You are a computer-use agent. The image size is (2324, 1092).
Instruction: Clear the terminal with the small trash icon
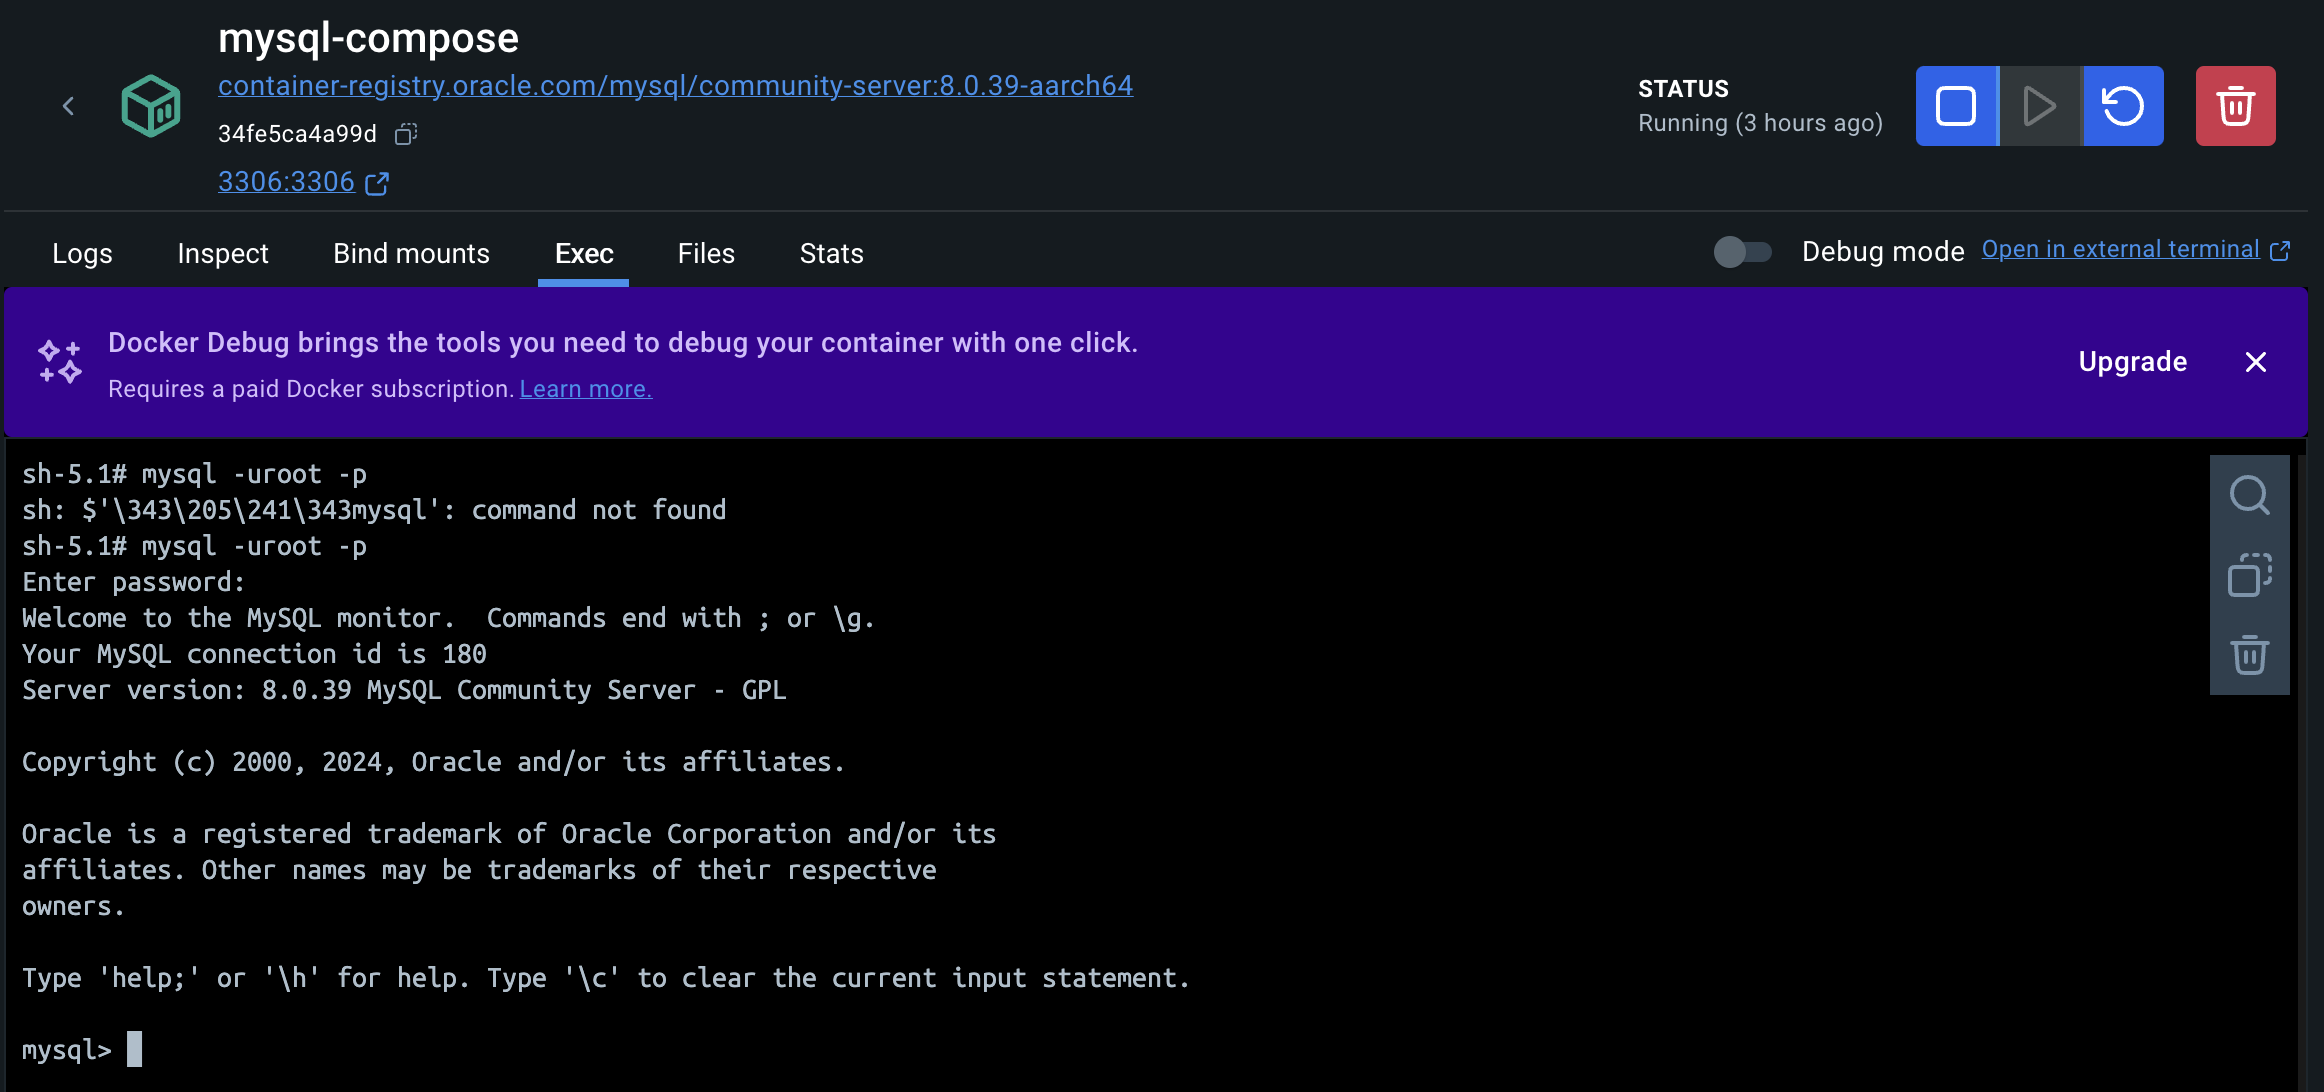tap(2249, 655)
